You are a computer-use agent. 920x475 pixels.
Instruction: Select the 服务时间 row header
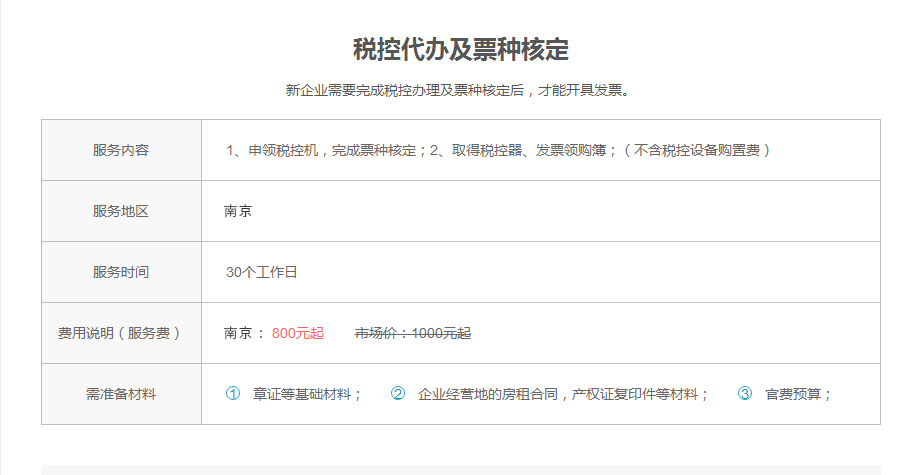click(121, 272)
